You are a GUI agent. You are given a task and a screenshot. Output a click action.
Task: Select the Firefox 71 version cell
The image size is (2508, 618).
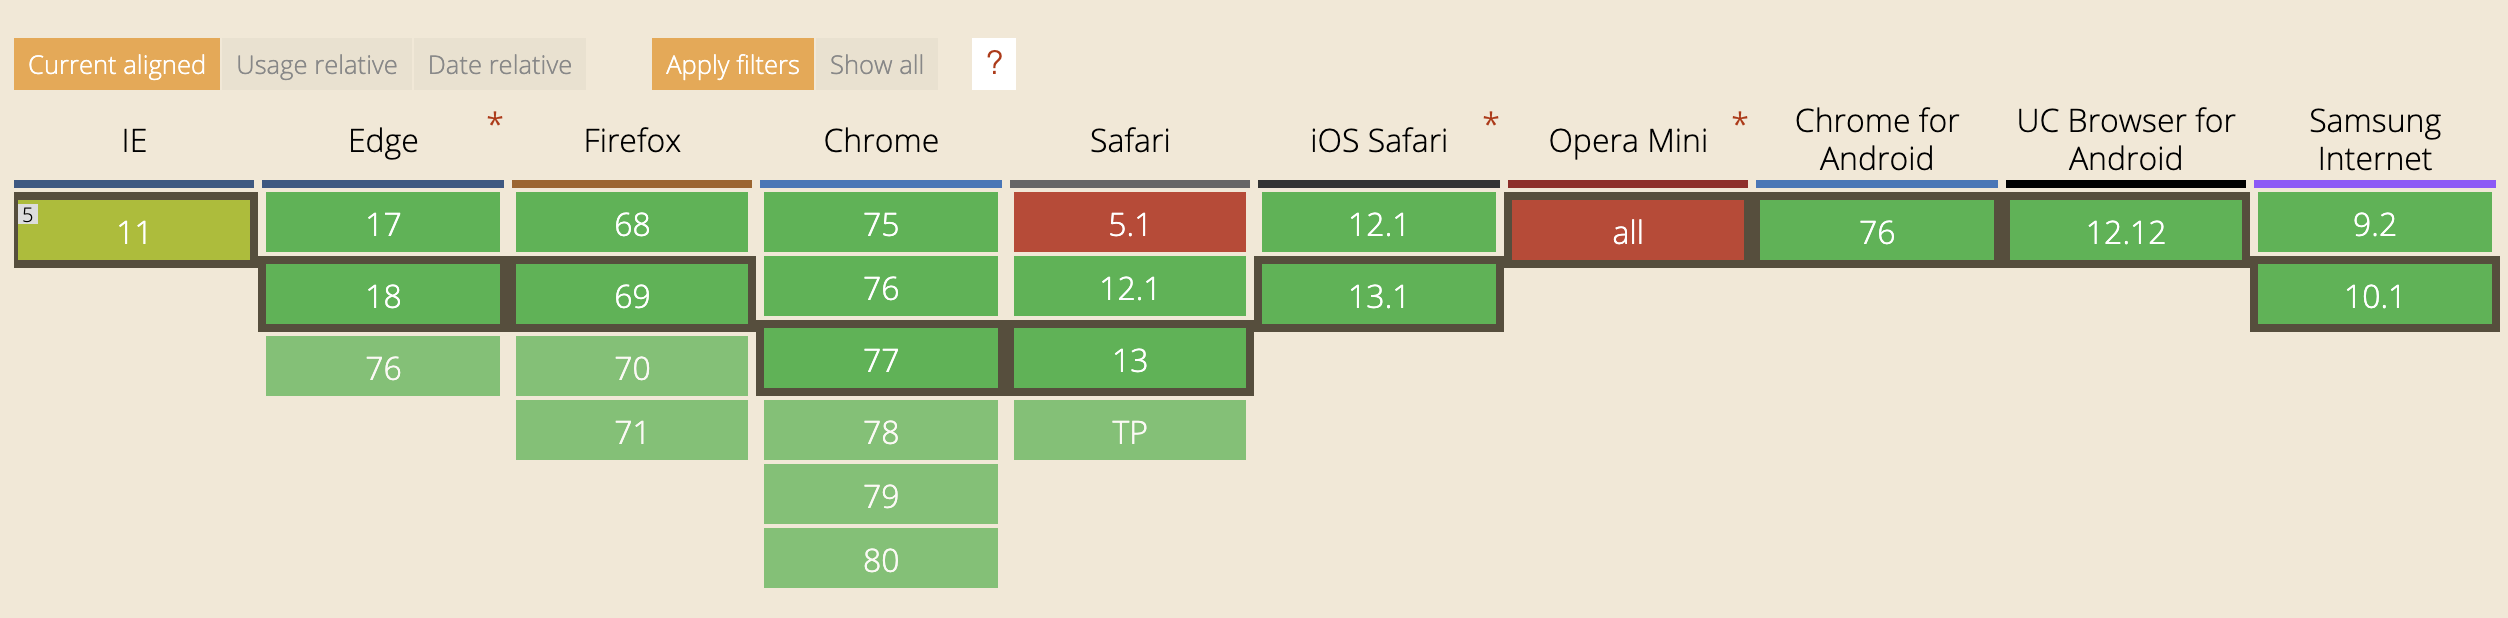point(631,431)
